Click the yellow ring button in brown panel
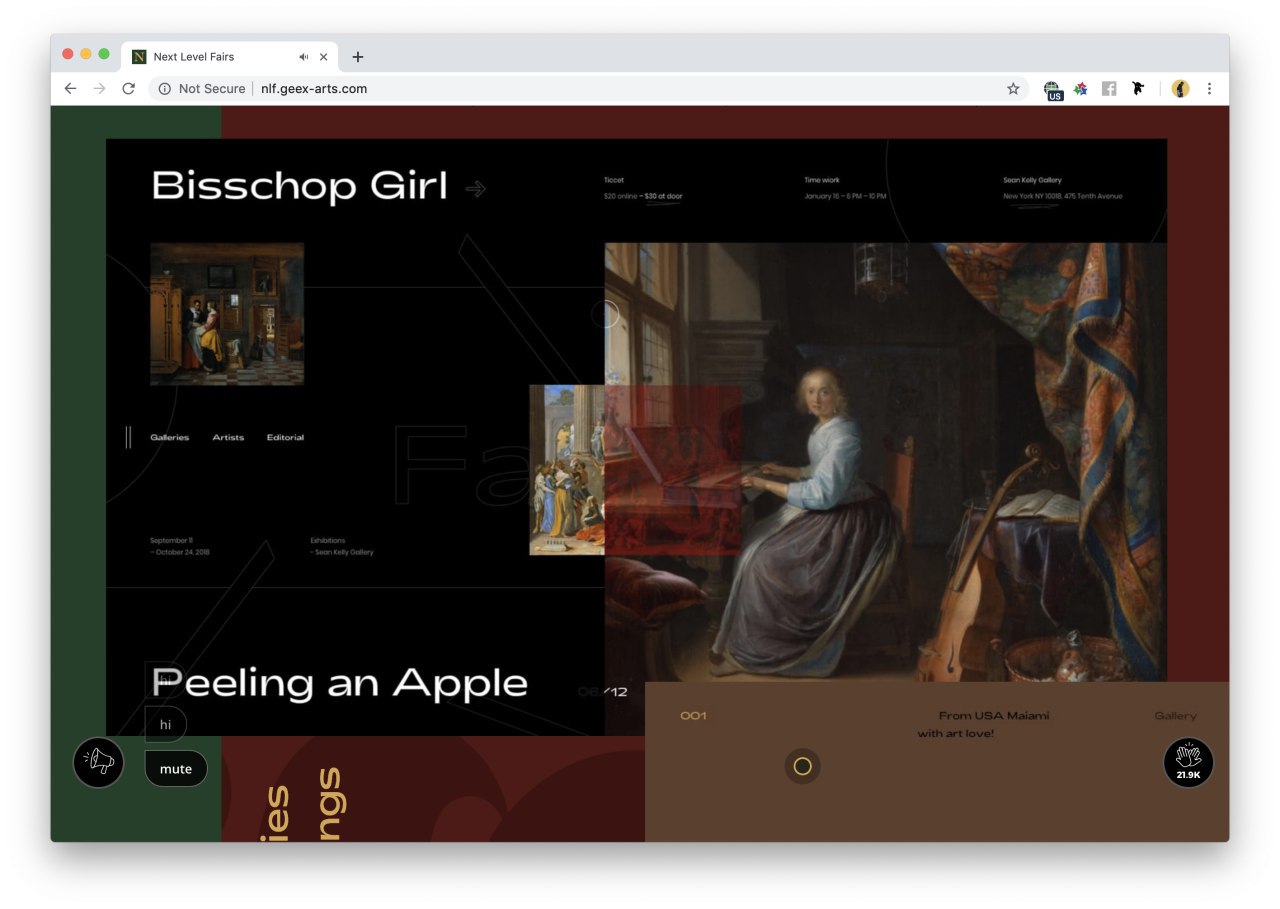The image size is (1280, 909). (802, 767)
